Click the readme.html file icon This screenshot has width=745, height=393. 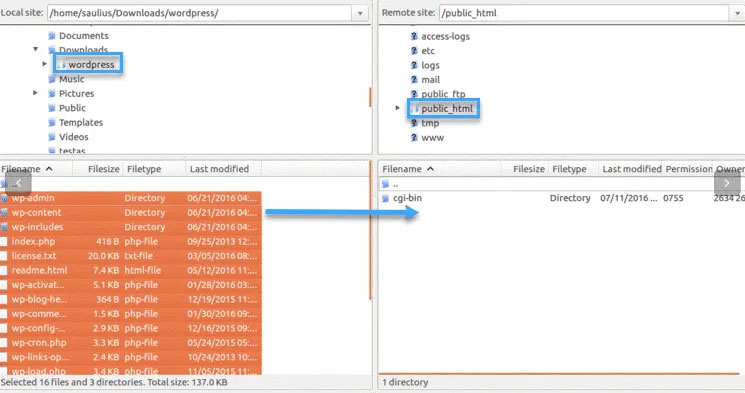[x=4, y=270]
